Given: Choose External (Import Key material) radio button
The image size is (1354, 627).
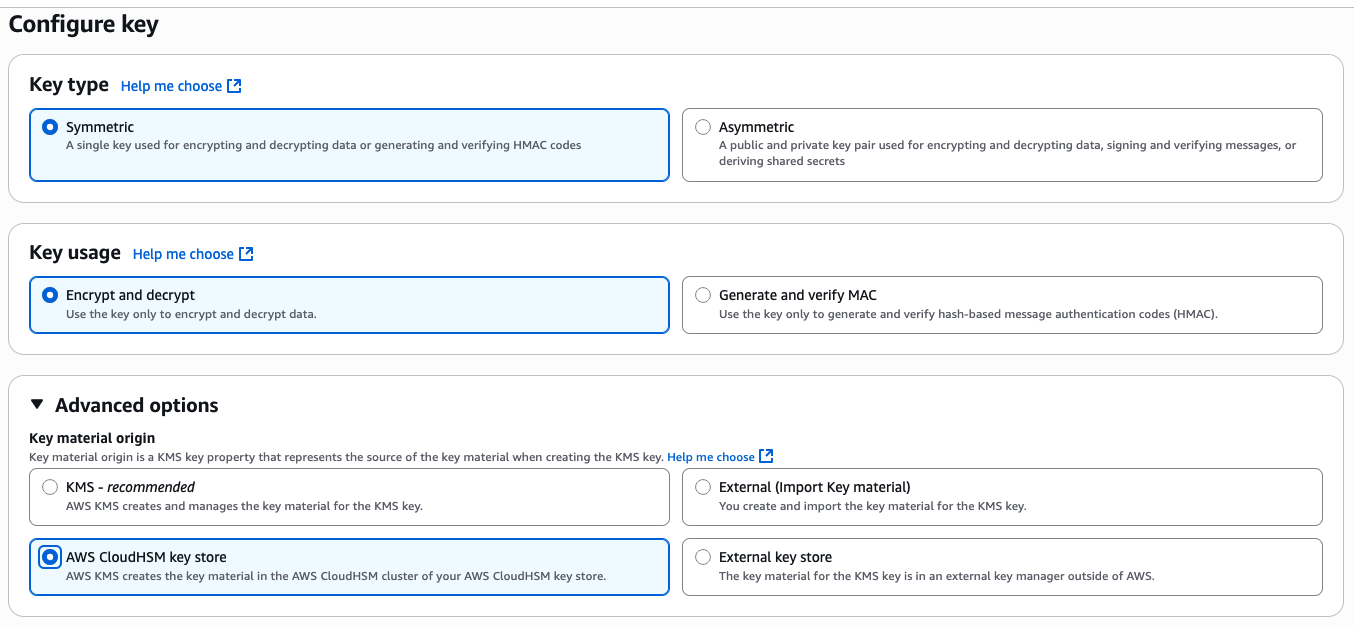Looking at the screenshot, I should pos(703,487).
